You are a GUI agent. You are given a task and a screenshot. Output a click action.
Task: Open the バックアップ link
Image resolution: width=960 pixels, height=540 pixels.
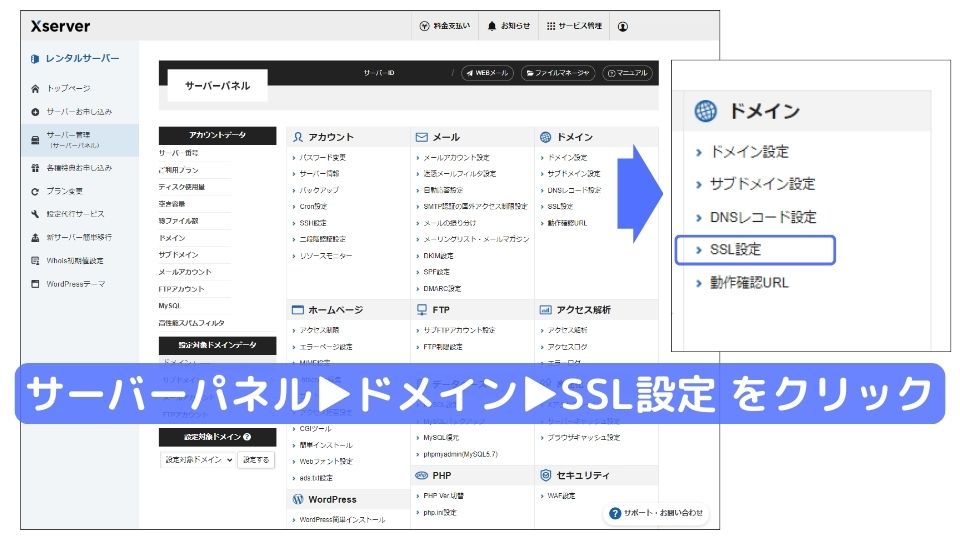point(319,190)
